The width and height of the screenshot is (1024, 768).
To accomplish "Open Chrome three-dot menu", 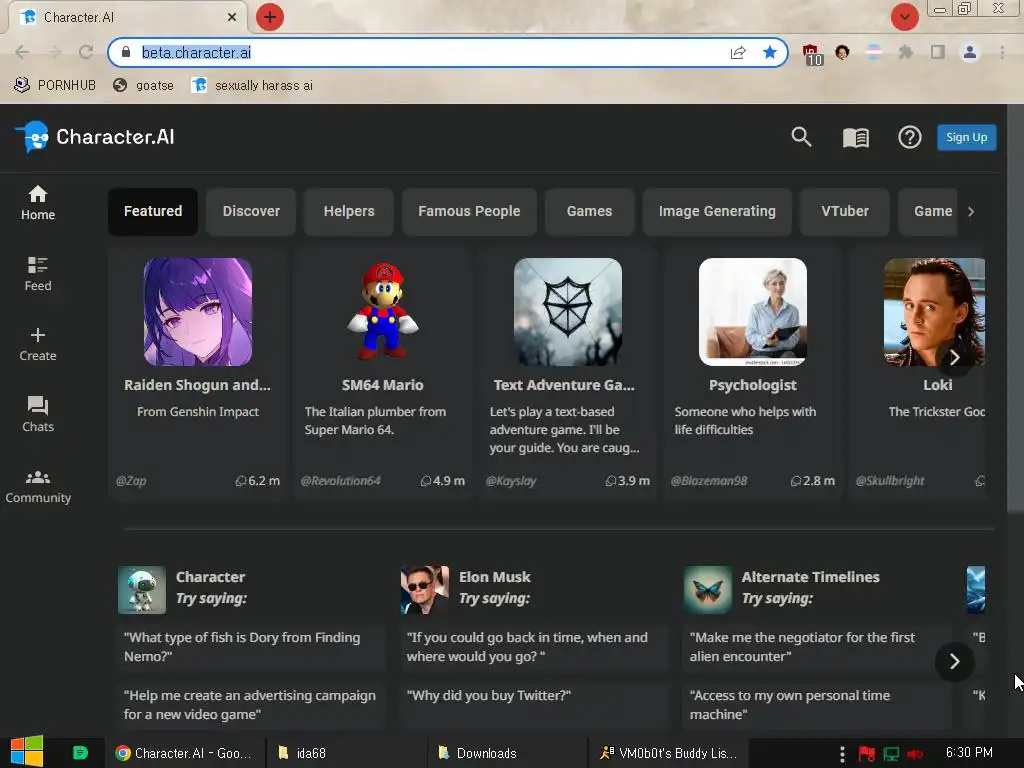I will (x=1002, y=52).
